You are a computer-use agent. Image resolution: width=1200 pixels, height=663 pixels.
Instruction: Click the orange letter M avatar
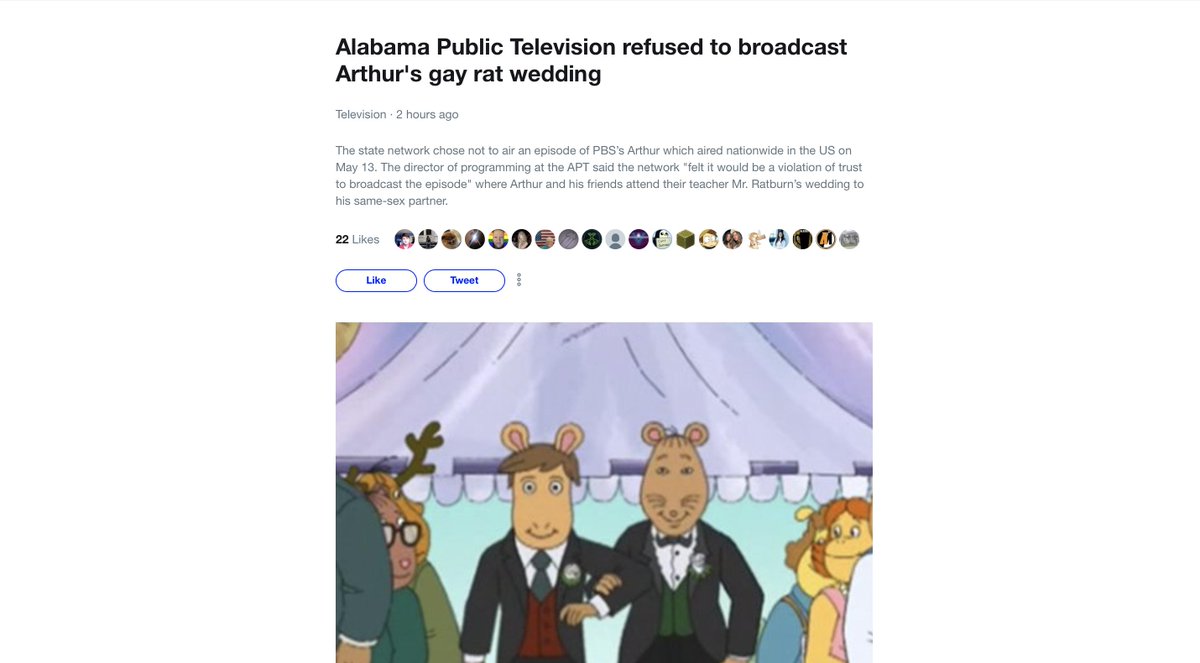click(826, 239)
